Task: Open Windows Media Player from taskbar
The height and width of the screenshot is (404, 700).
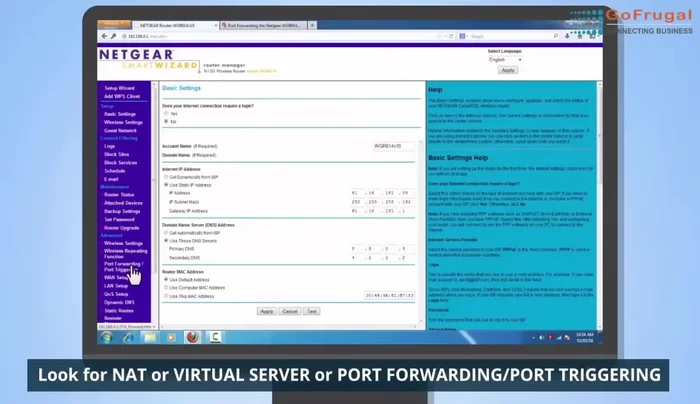Action: 171,337
